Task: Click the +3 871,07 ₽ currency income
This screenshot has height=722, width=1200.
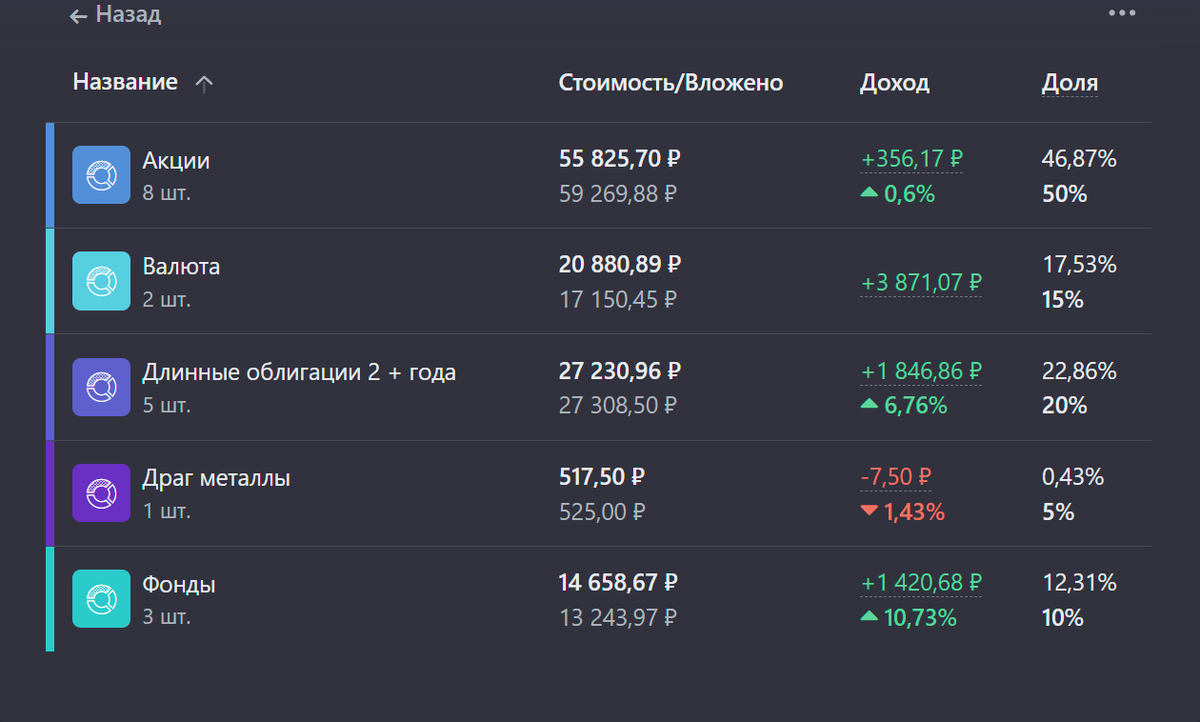Action: pos(921,282)
